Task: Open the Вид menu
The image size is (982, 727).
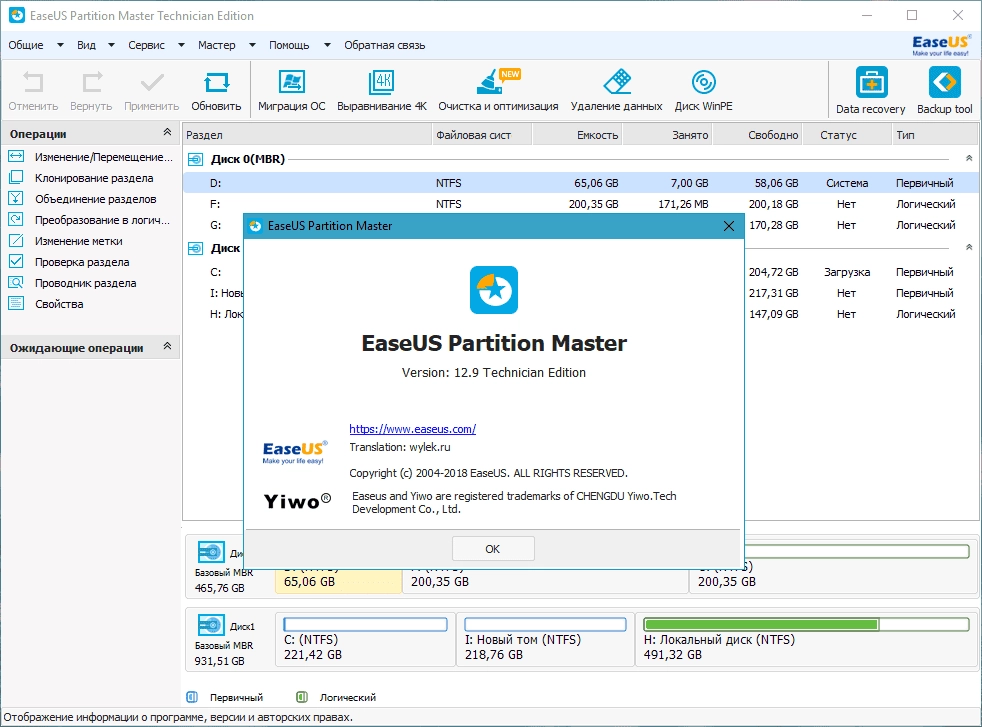Action: click(x=86, y=45)
